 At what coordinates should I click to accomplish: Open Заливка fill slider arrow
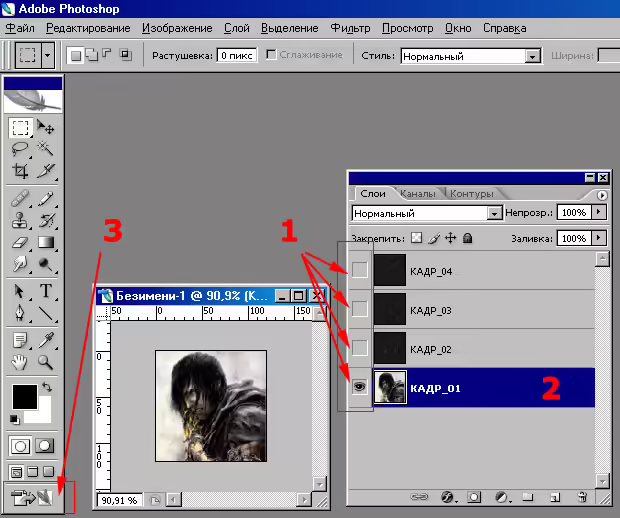pyautogui.click(x=599, y=238)
